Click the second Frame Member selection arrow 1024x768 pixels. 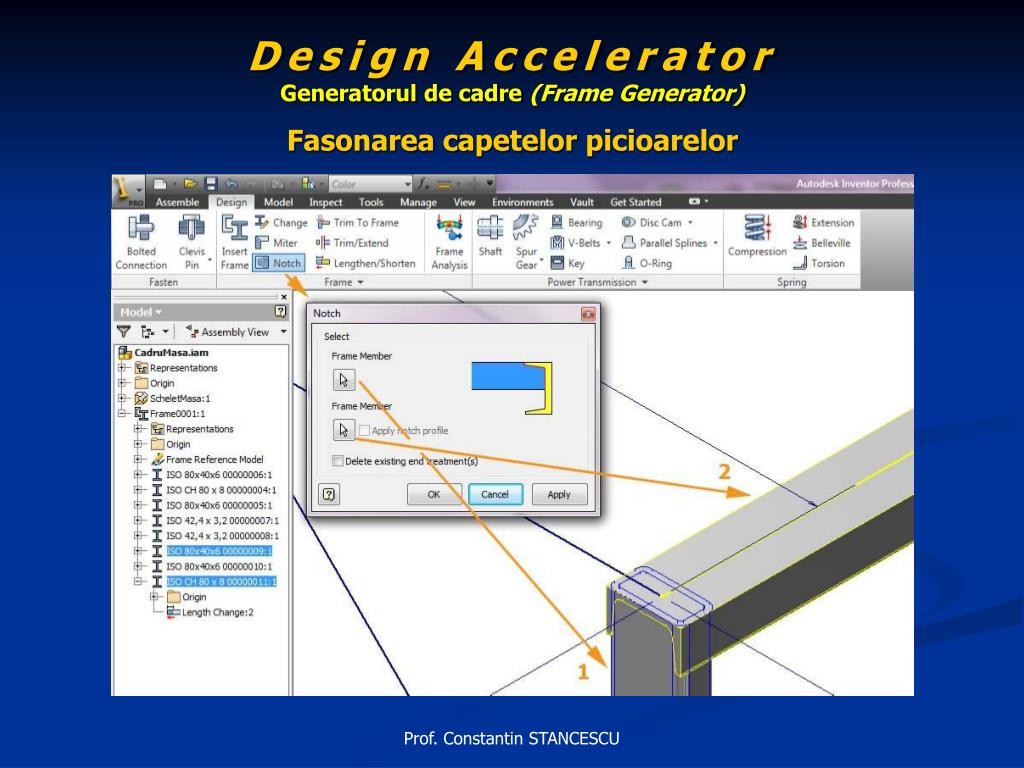pos(344,430)
